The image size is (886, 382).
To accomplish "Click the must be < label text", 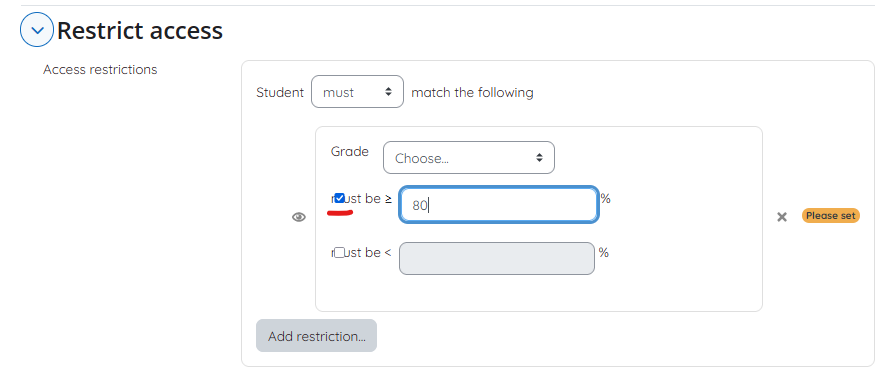I will coord(361,253).
